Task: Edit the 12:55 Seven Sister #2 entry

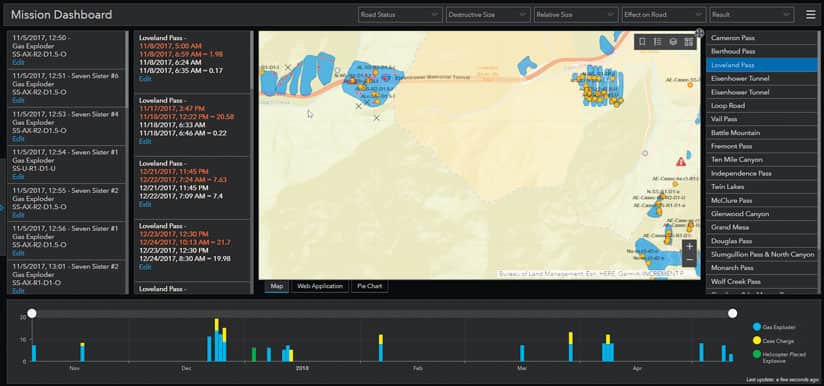Action: point(18,215)
